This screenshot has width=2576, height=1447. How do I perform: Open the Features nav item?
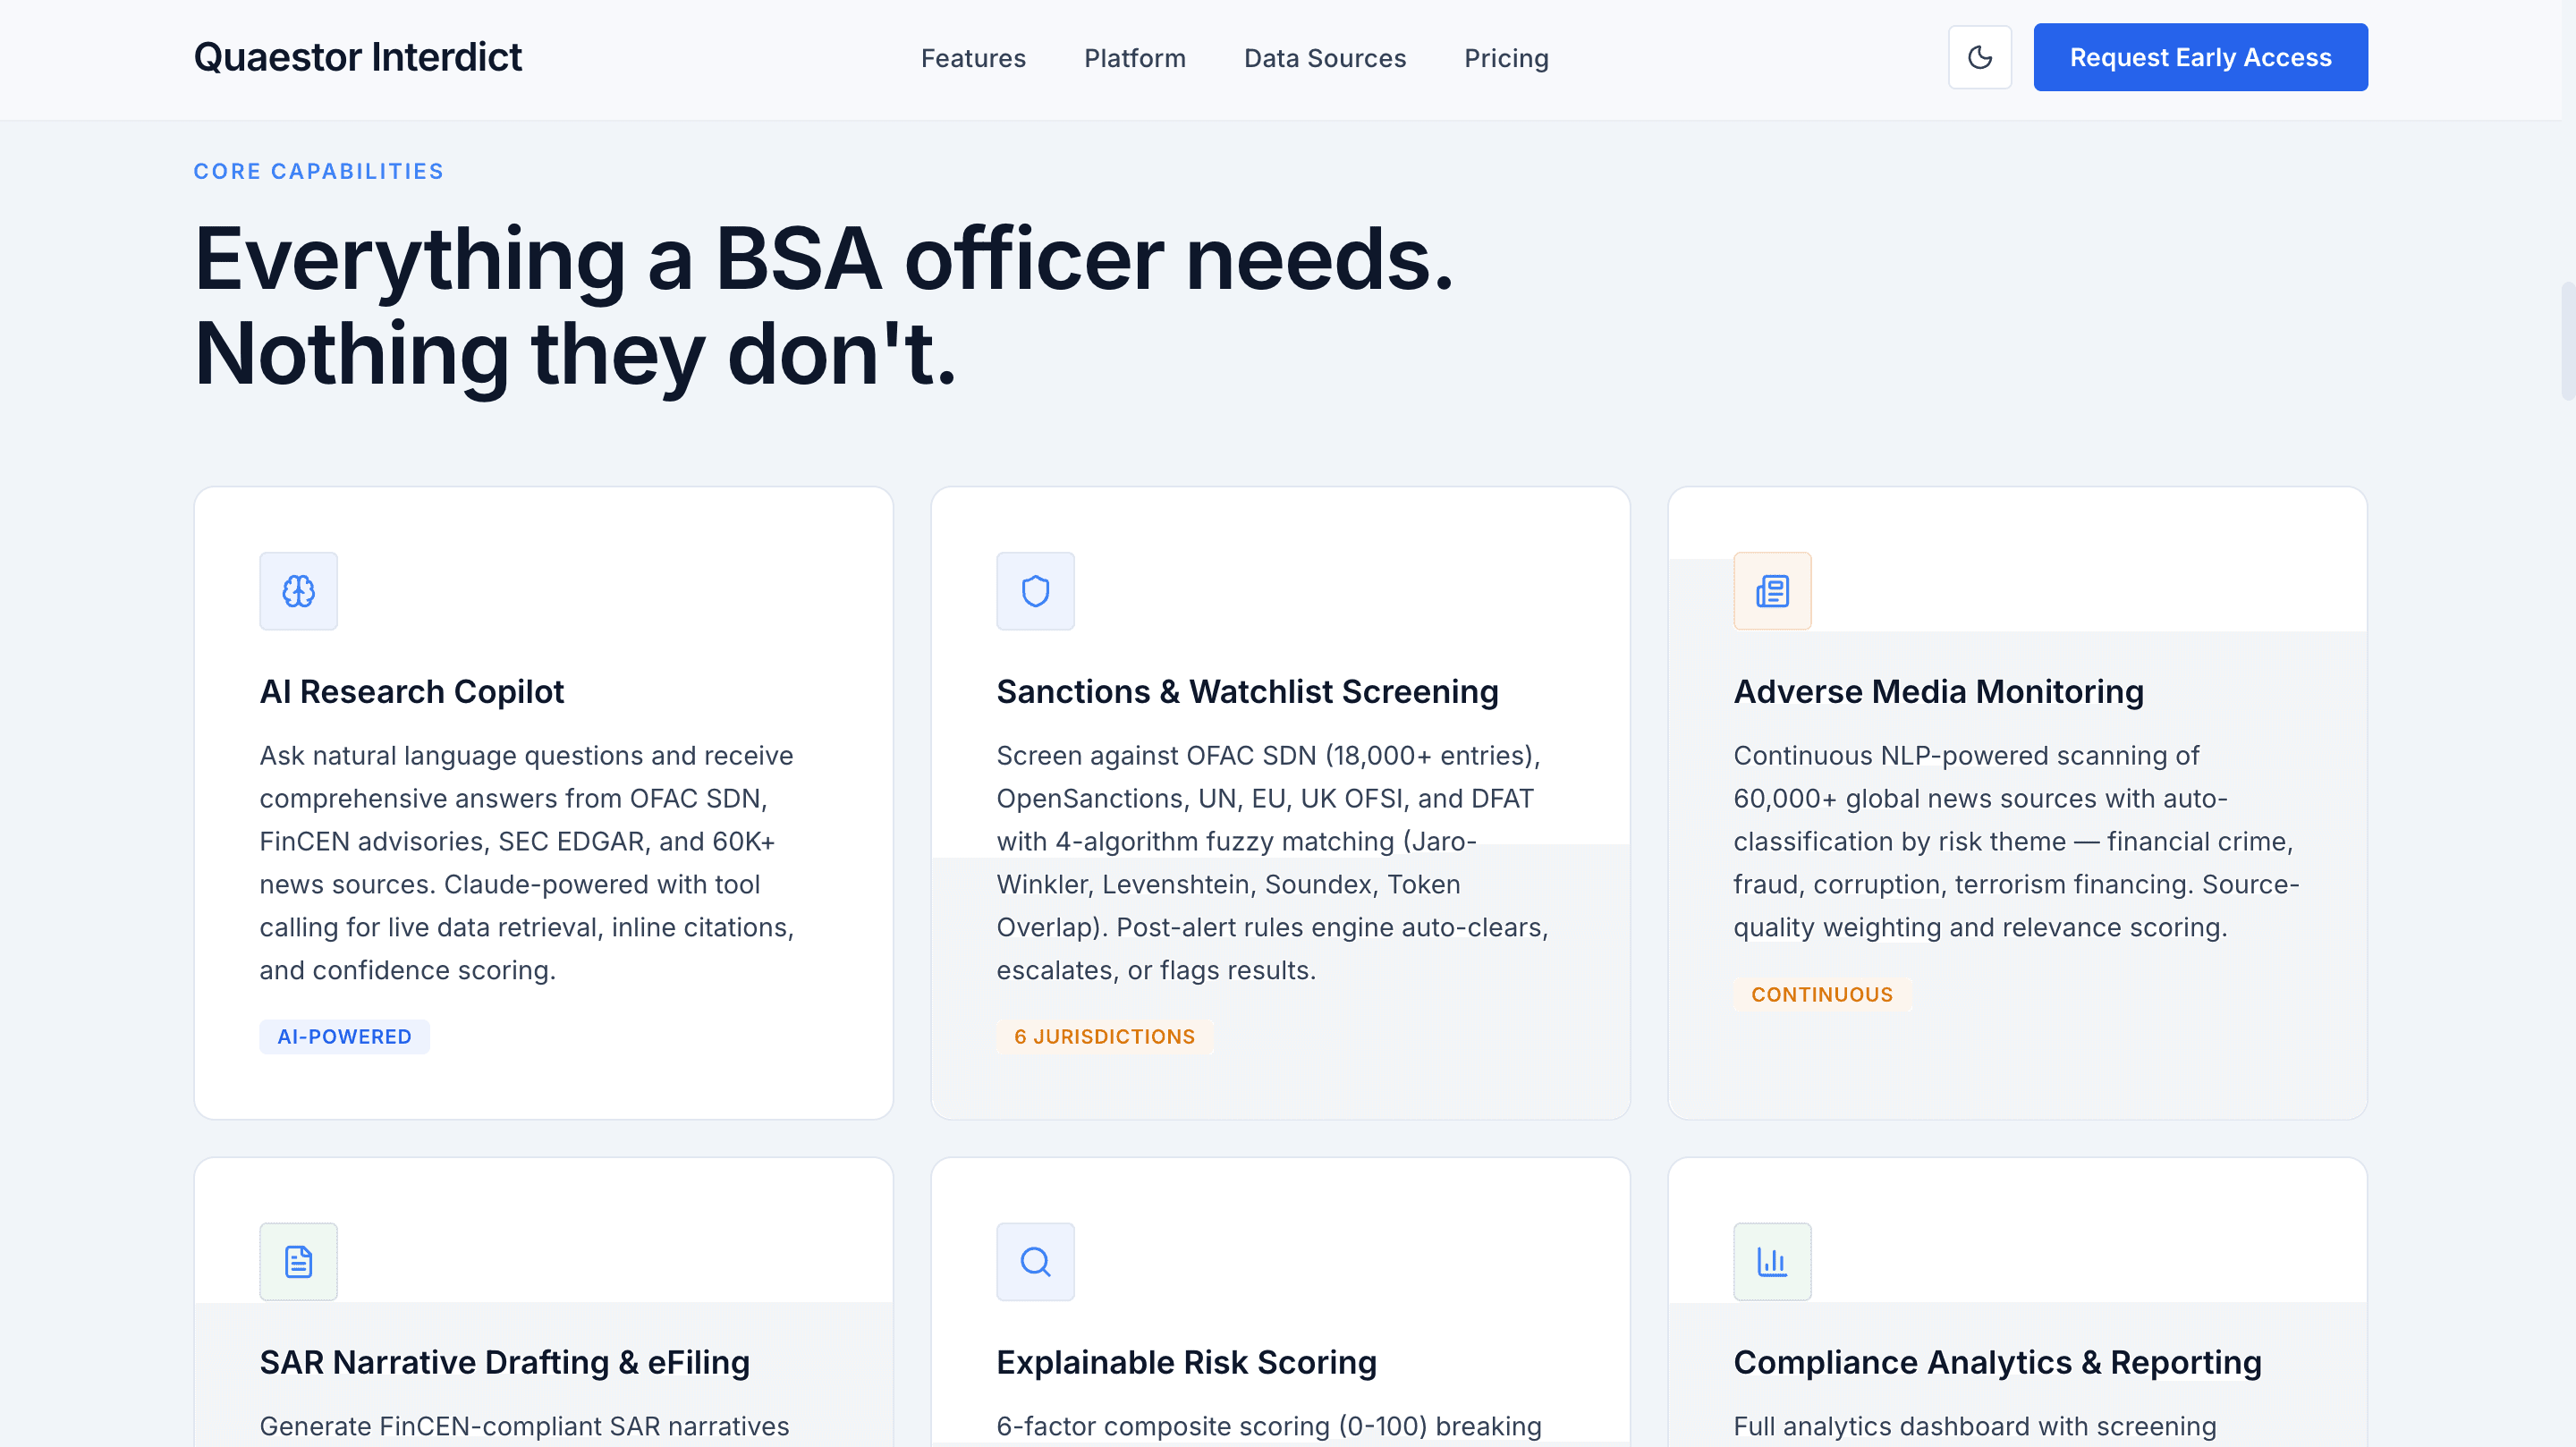coord(973,58)
